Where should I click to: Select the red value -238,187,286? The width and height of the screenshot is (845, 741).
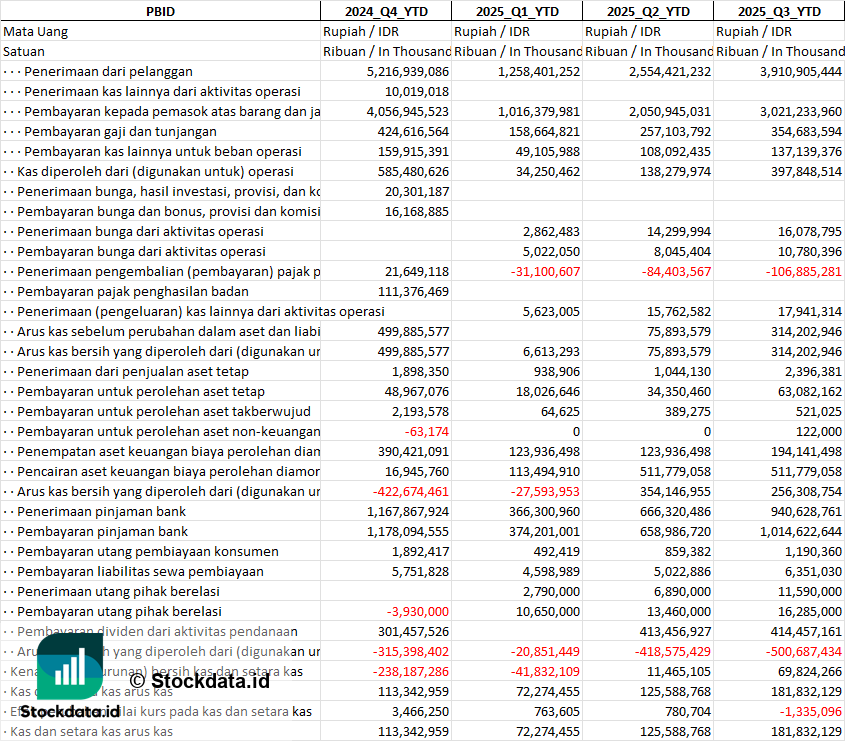click(x=411, y=671)
